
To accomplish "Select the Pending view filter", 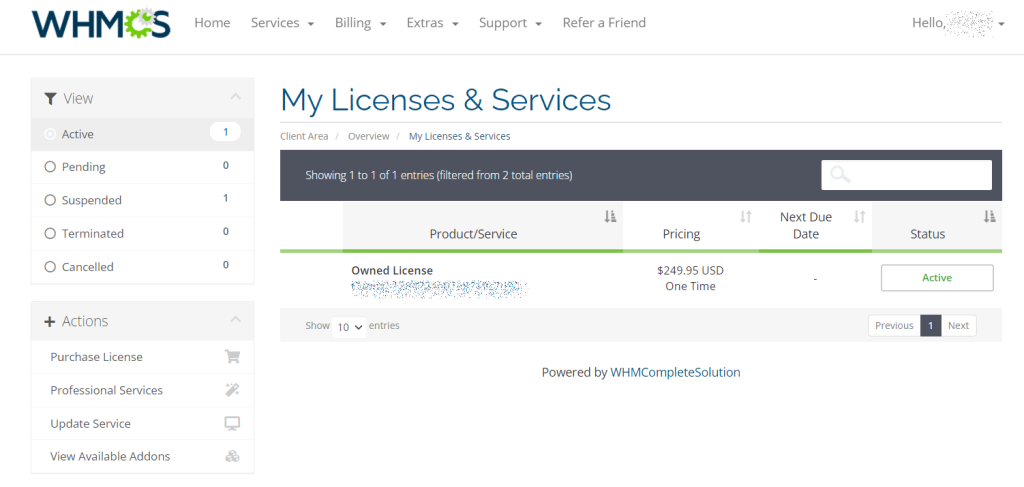I will [x=142, y=167].
